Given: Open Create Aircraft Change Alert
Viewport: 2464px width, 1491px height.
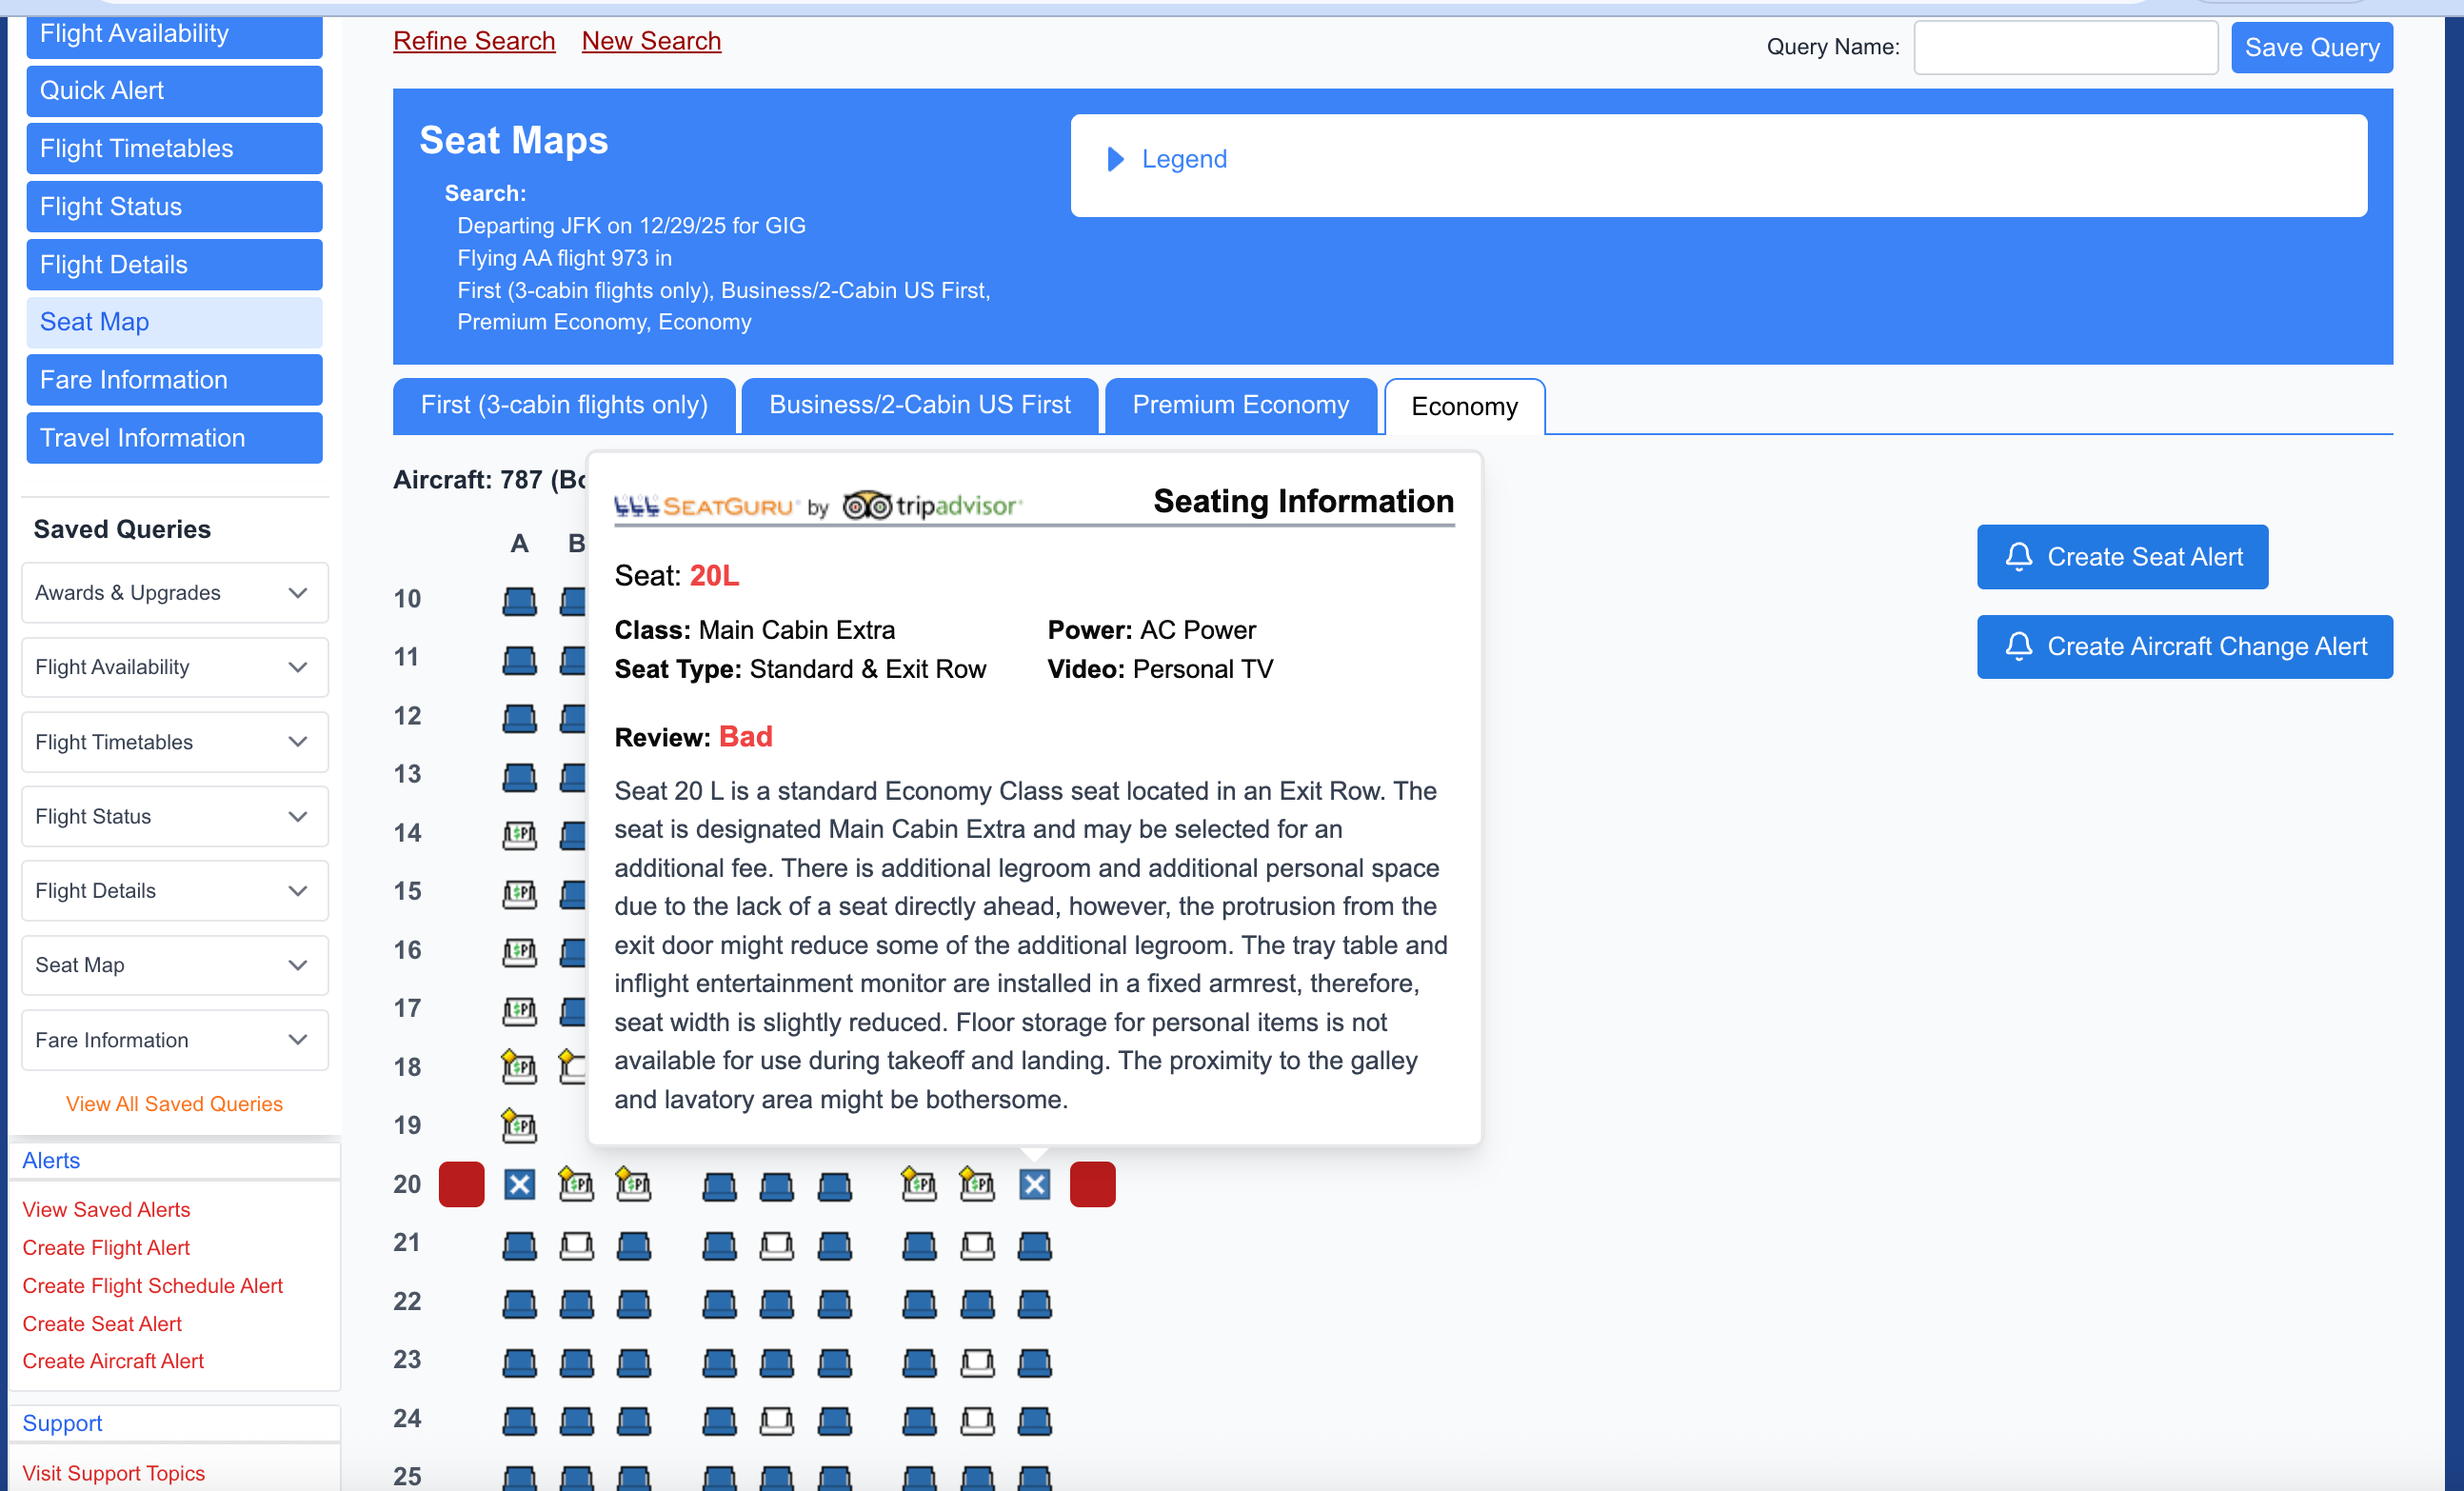Looking at the screenshot, I should coord(2185,647).
